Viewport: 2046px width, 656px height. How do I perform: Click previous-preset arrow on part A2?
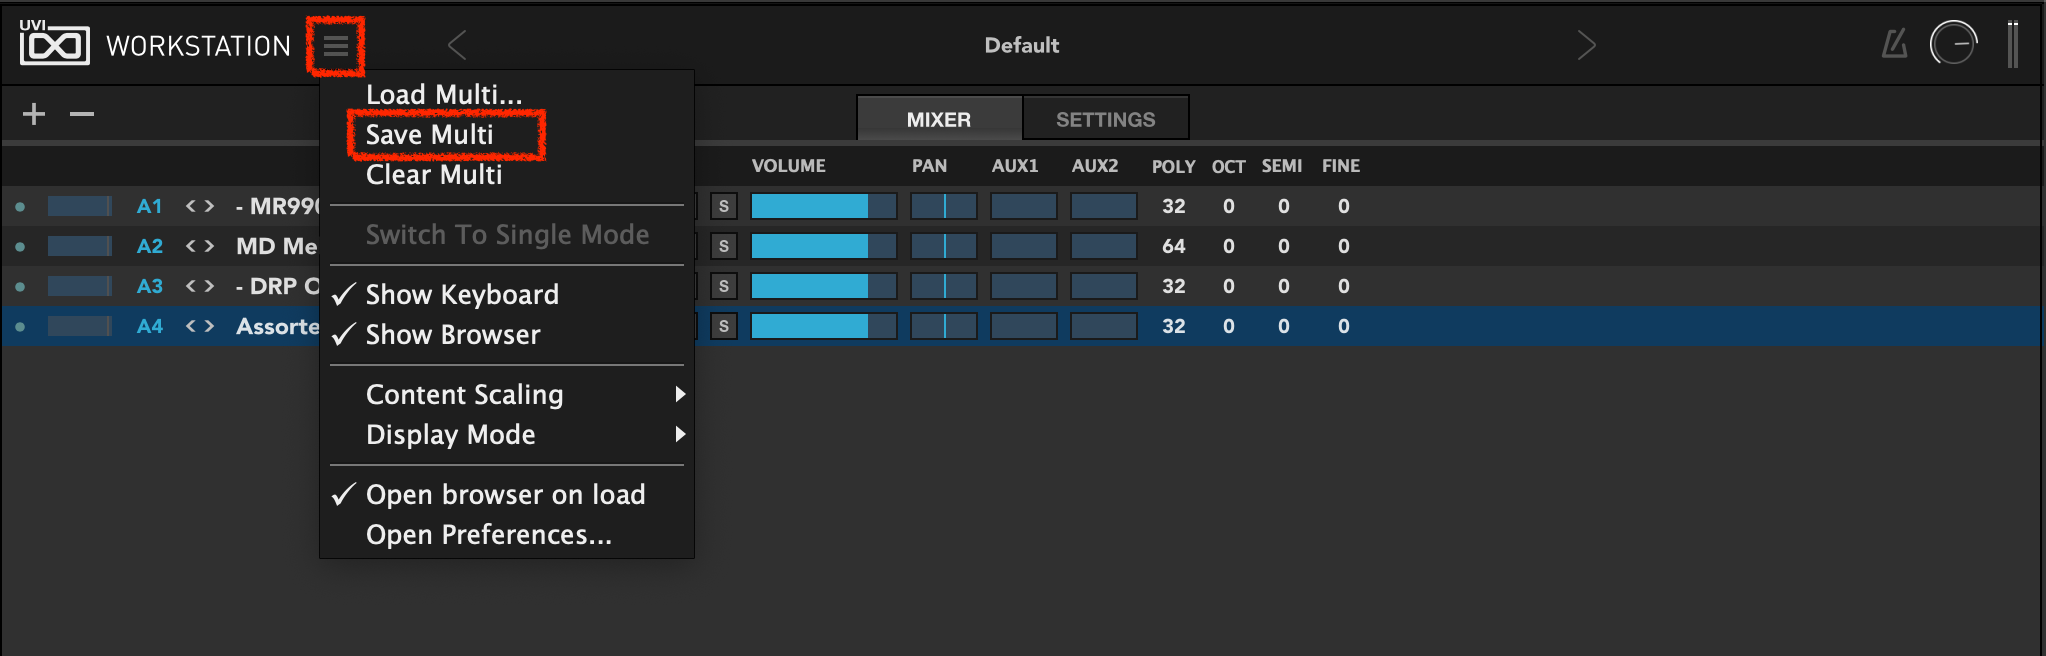190,246
